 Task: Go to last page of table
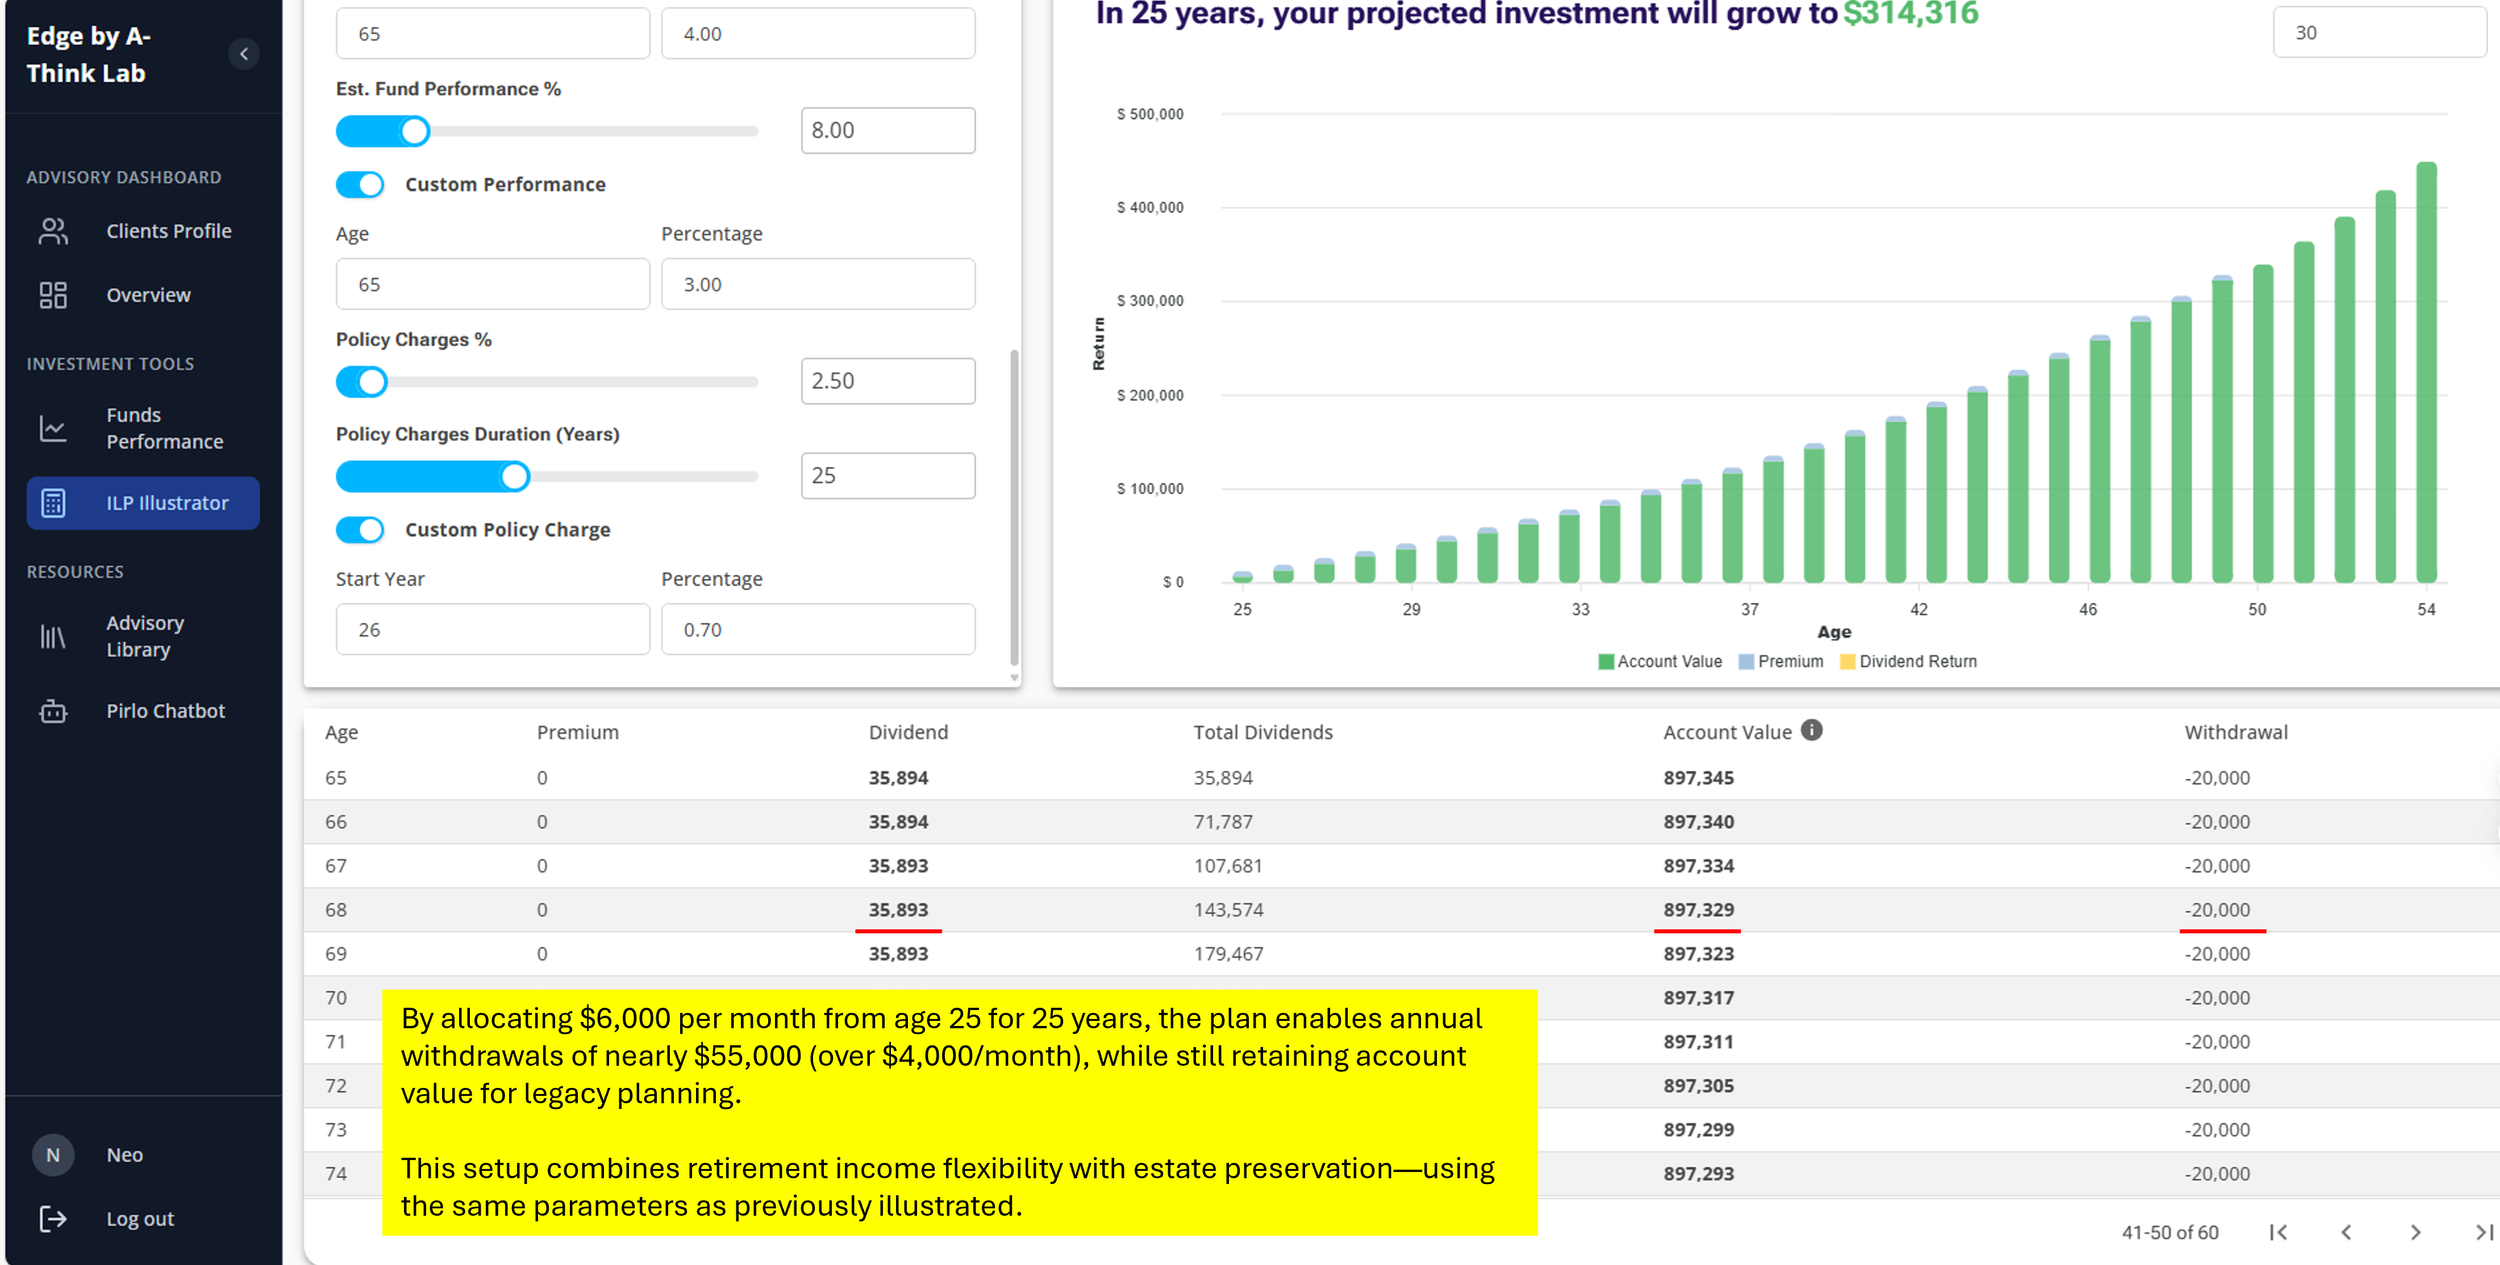[x=2484, y=1232]
